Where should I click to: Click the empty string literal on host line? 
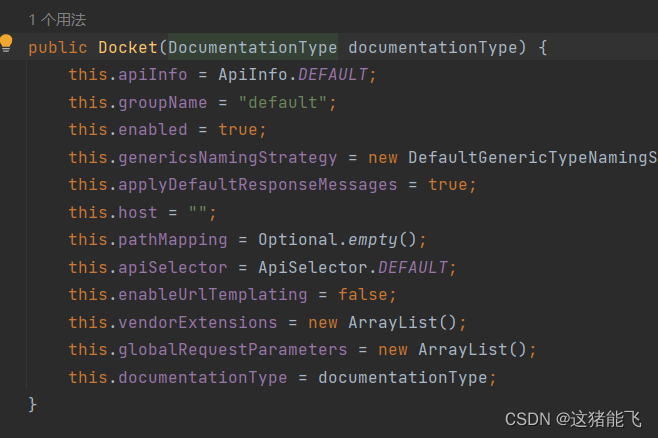pyautogui.click(x=197, y=210)
